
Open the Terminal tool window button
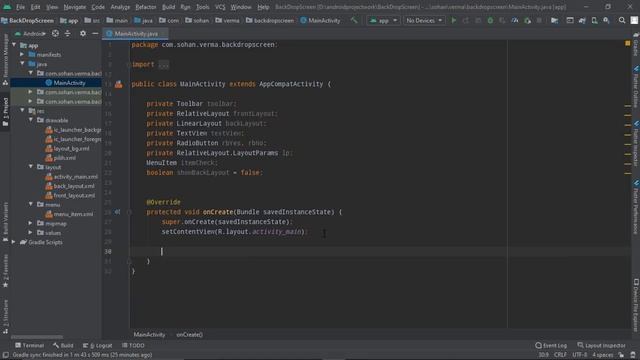click(x=29, y=345)
